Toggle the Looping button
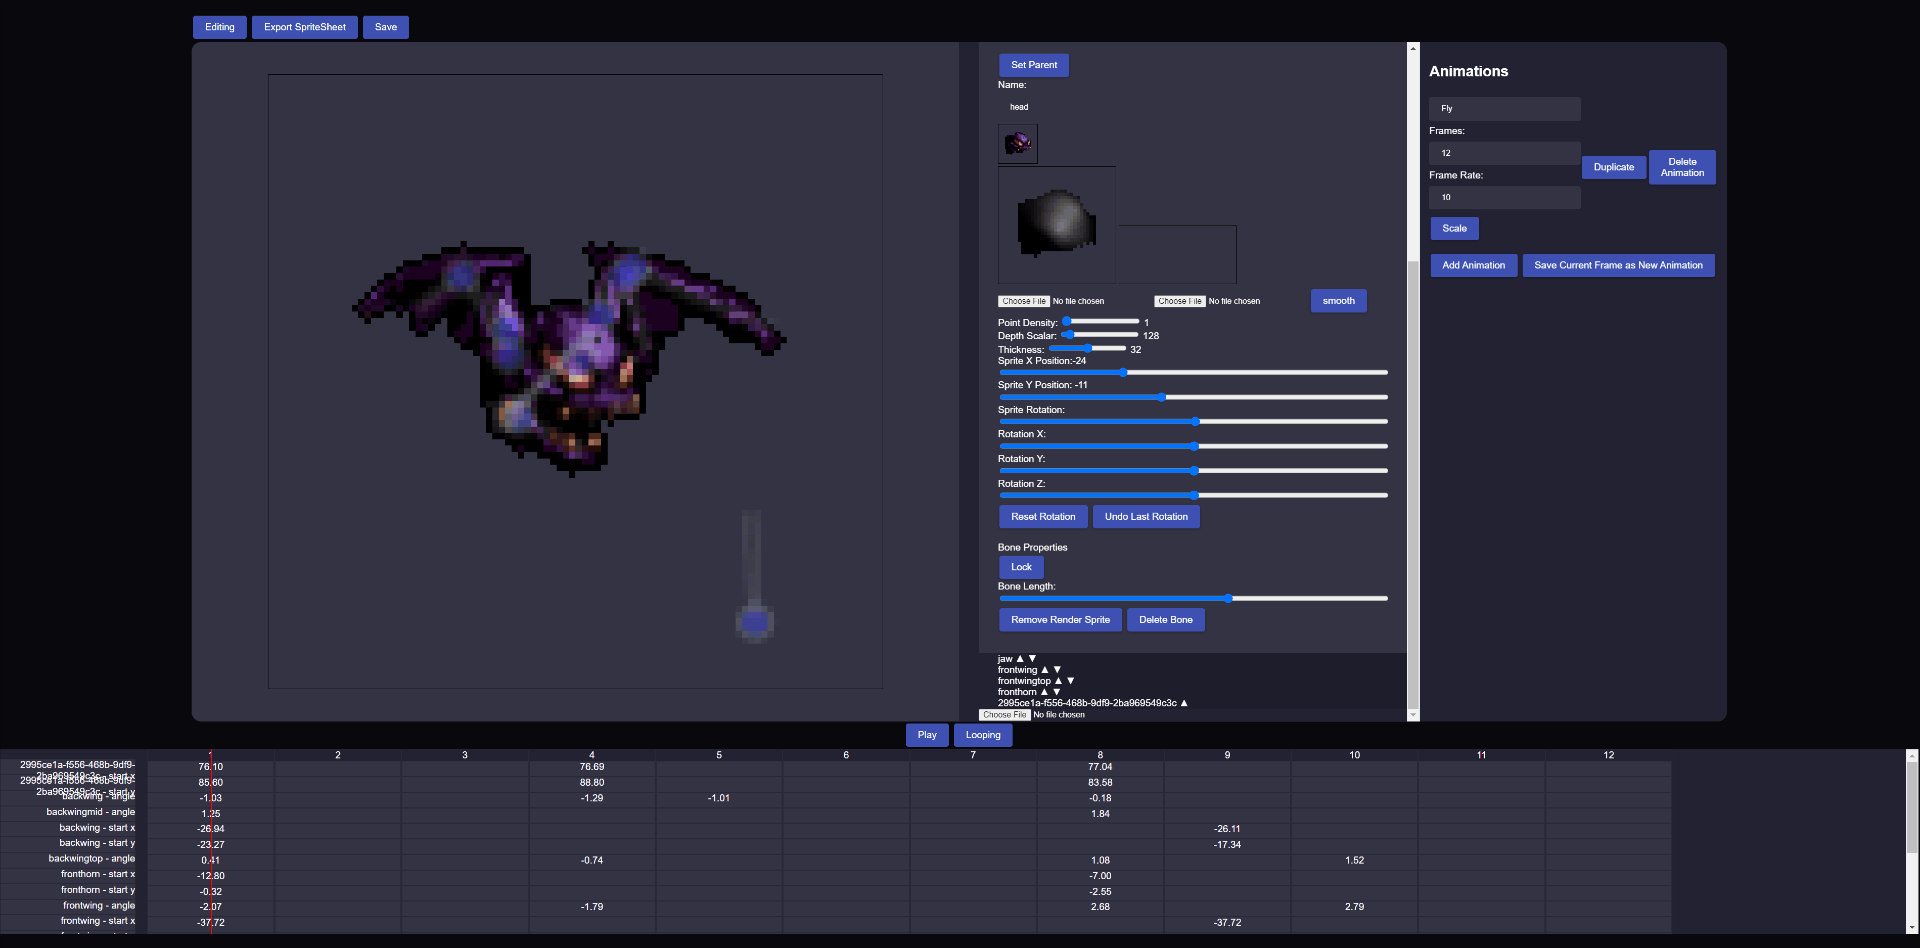Screen dimensions: 1920x948 (983, 735)
